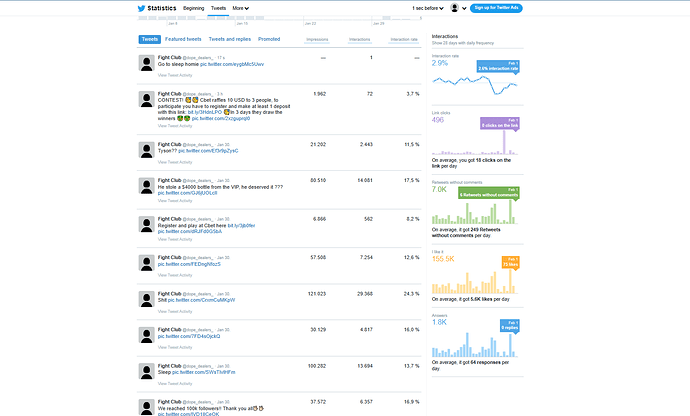Click the 1.8K answers total
690x416 pixels.
coord(439,322)
